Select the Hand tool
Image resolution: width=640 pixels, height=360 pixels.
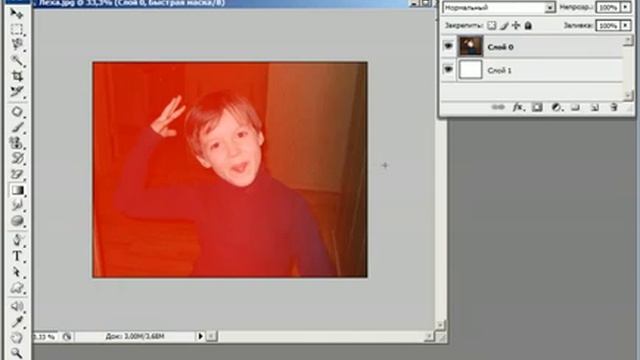[x=17, y=338]
